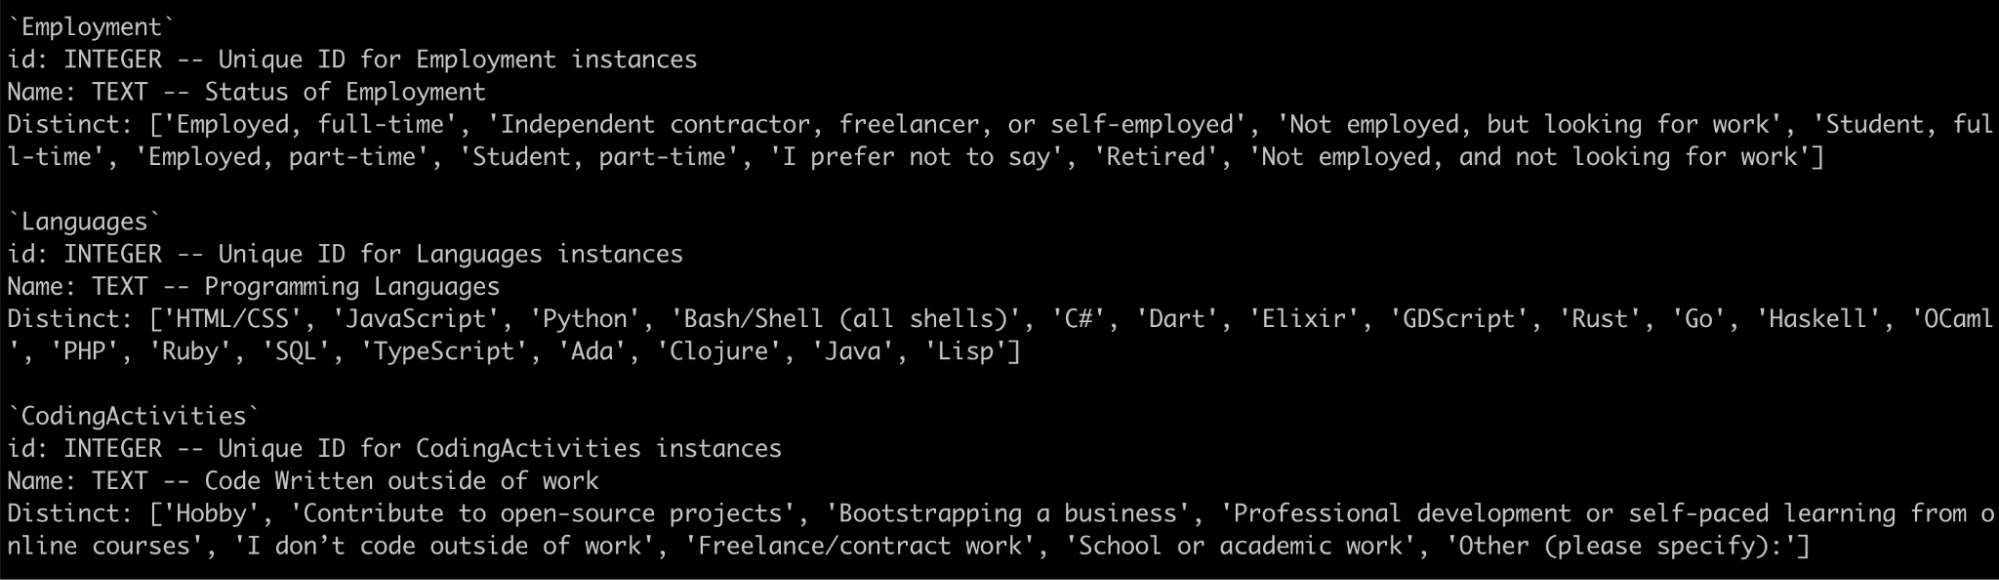The image size is (1999, 580).
Task: Click the 'Bash/Shell (all shells)' value
Action: coord(852,319)
